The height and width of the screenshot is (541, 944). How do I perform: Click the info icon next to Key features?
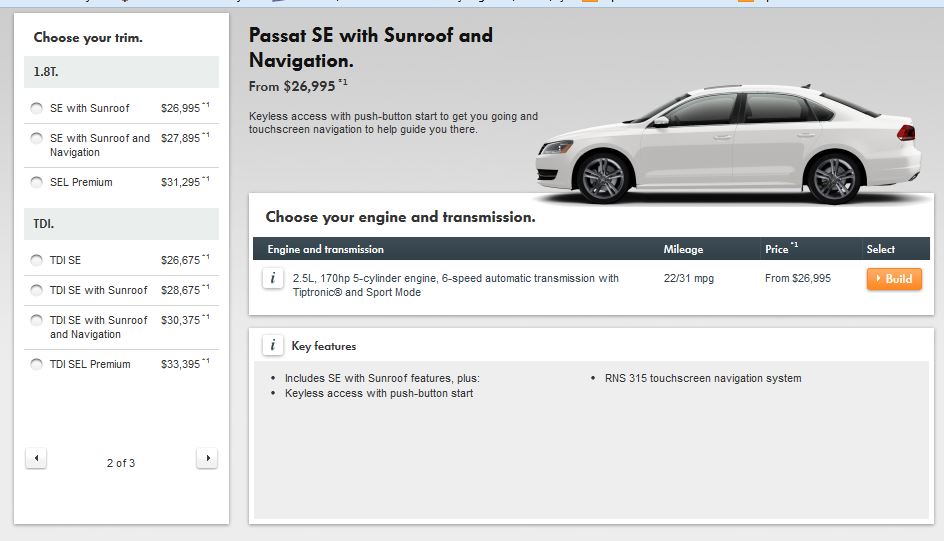[272, 346]
